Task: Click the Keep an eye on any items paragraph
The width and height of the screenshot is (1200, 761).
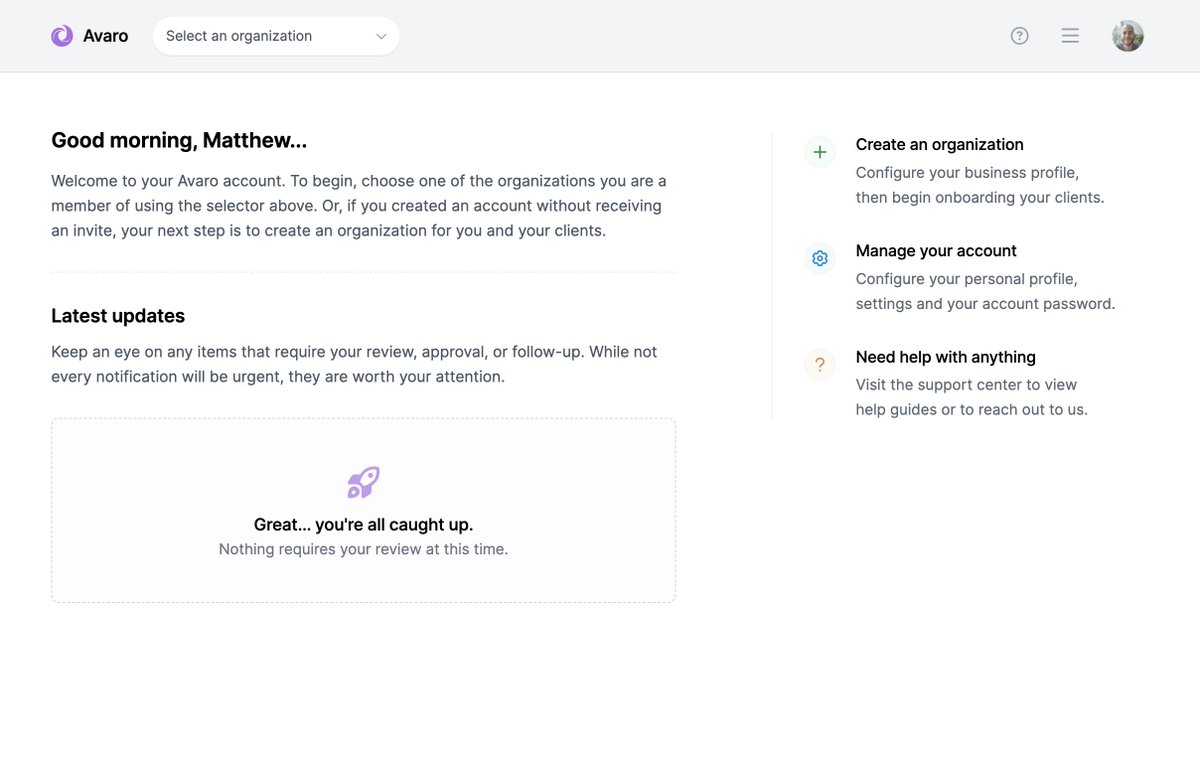Action: [x=354, y=365]
